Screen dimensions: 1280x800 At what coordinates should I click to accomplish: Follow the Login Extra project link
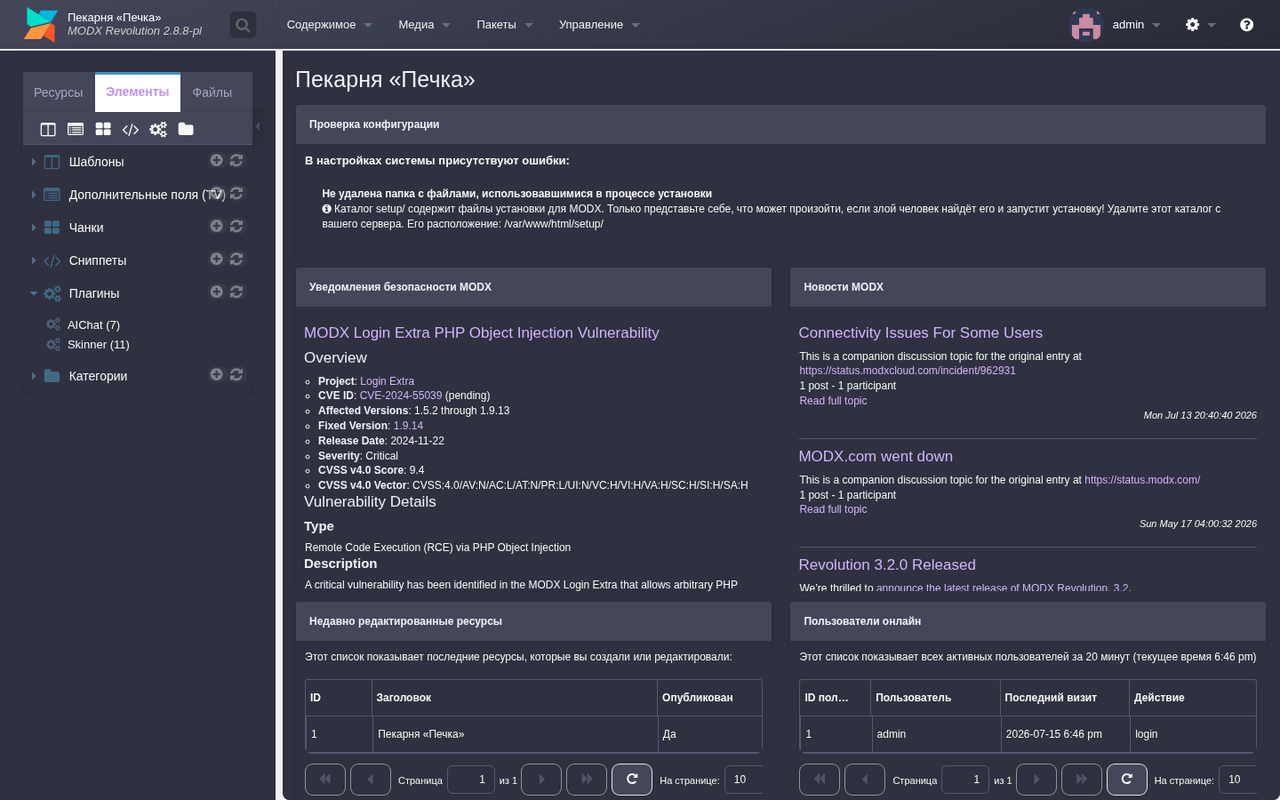[x=387, y=381]
